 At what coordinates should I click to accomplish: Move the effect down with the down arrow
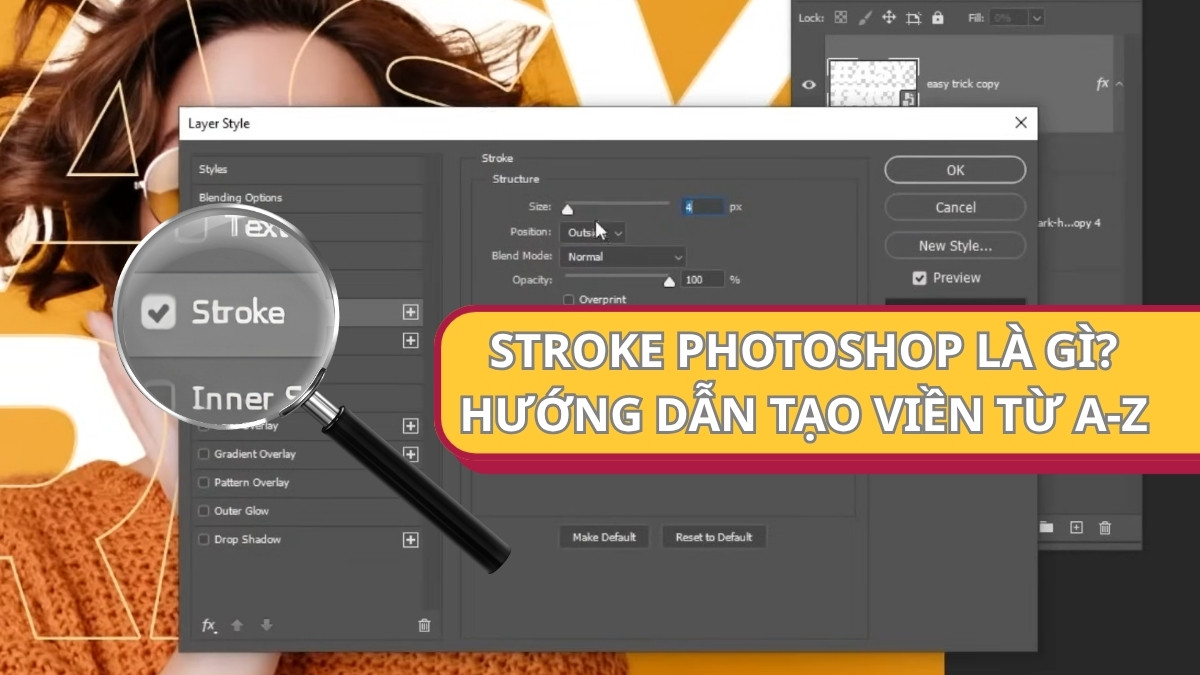tap(266, 625)
